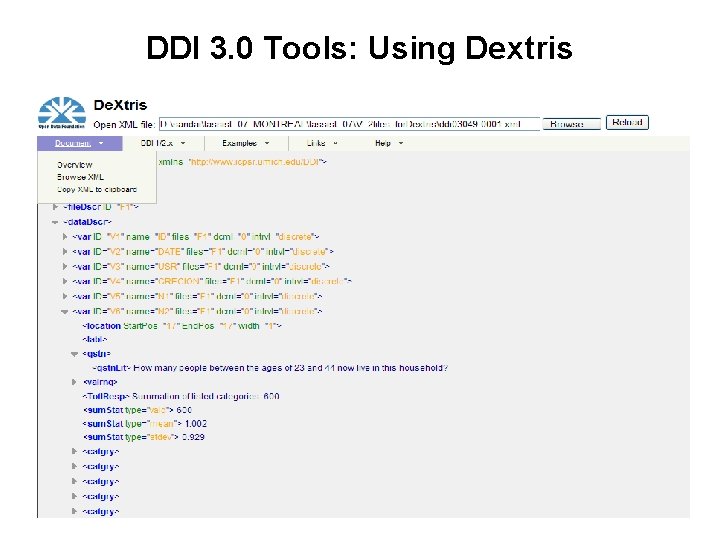
Task: Click the Document menu dropdown arrow
Action: click(x=101, y=143)
